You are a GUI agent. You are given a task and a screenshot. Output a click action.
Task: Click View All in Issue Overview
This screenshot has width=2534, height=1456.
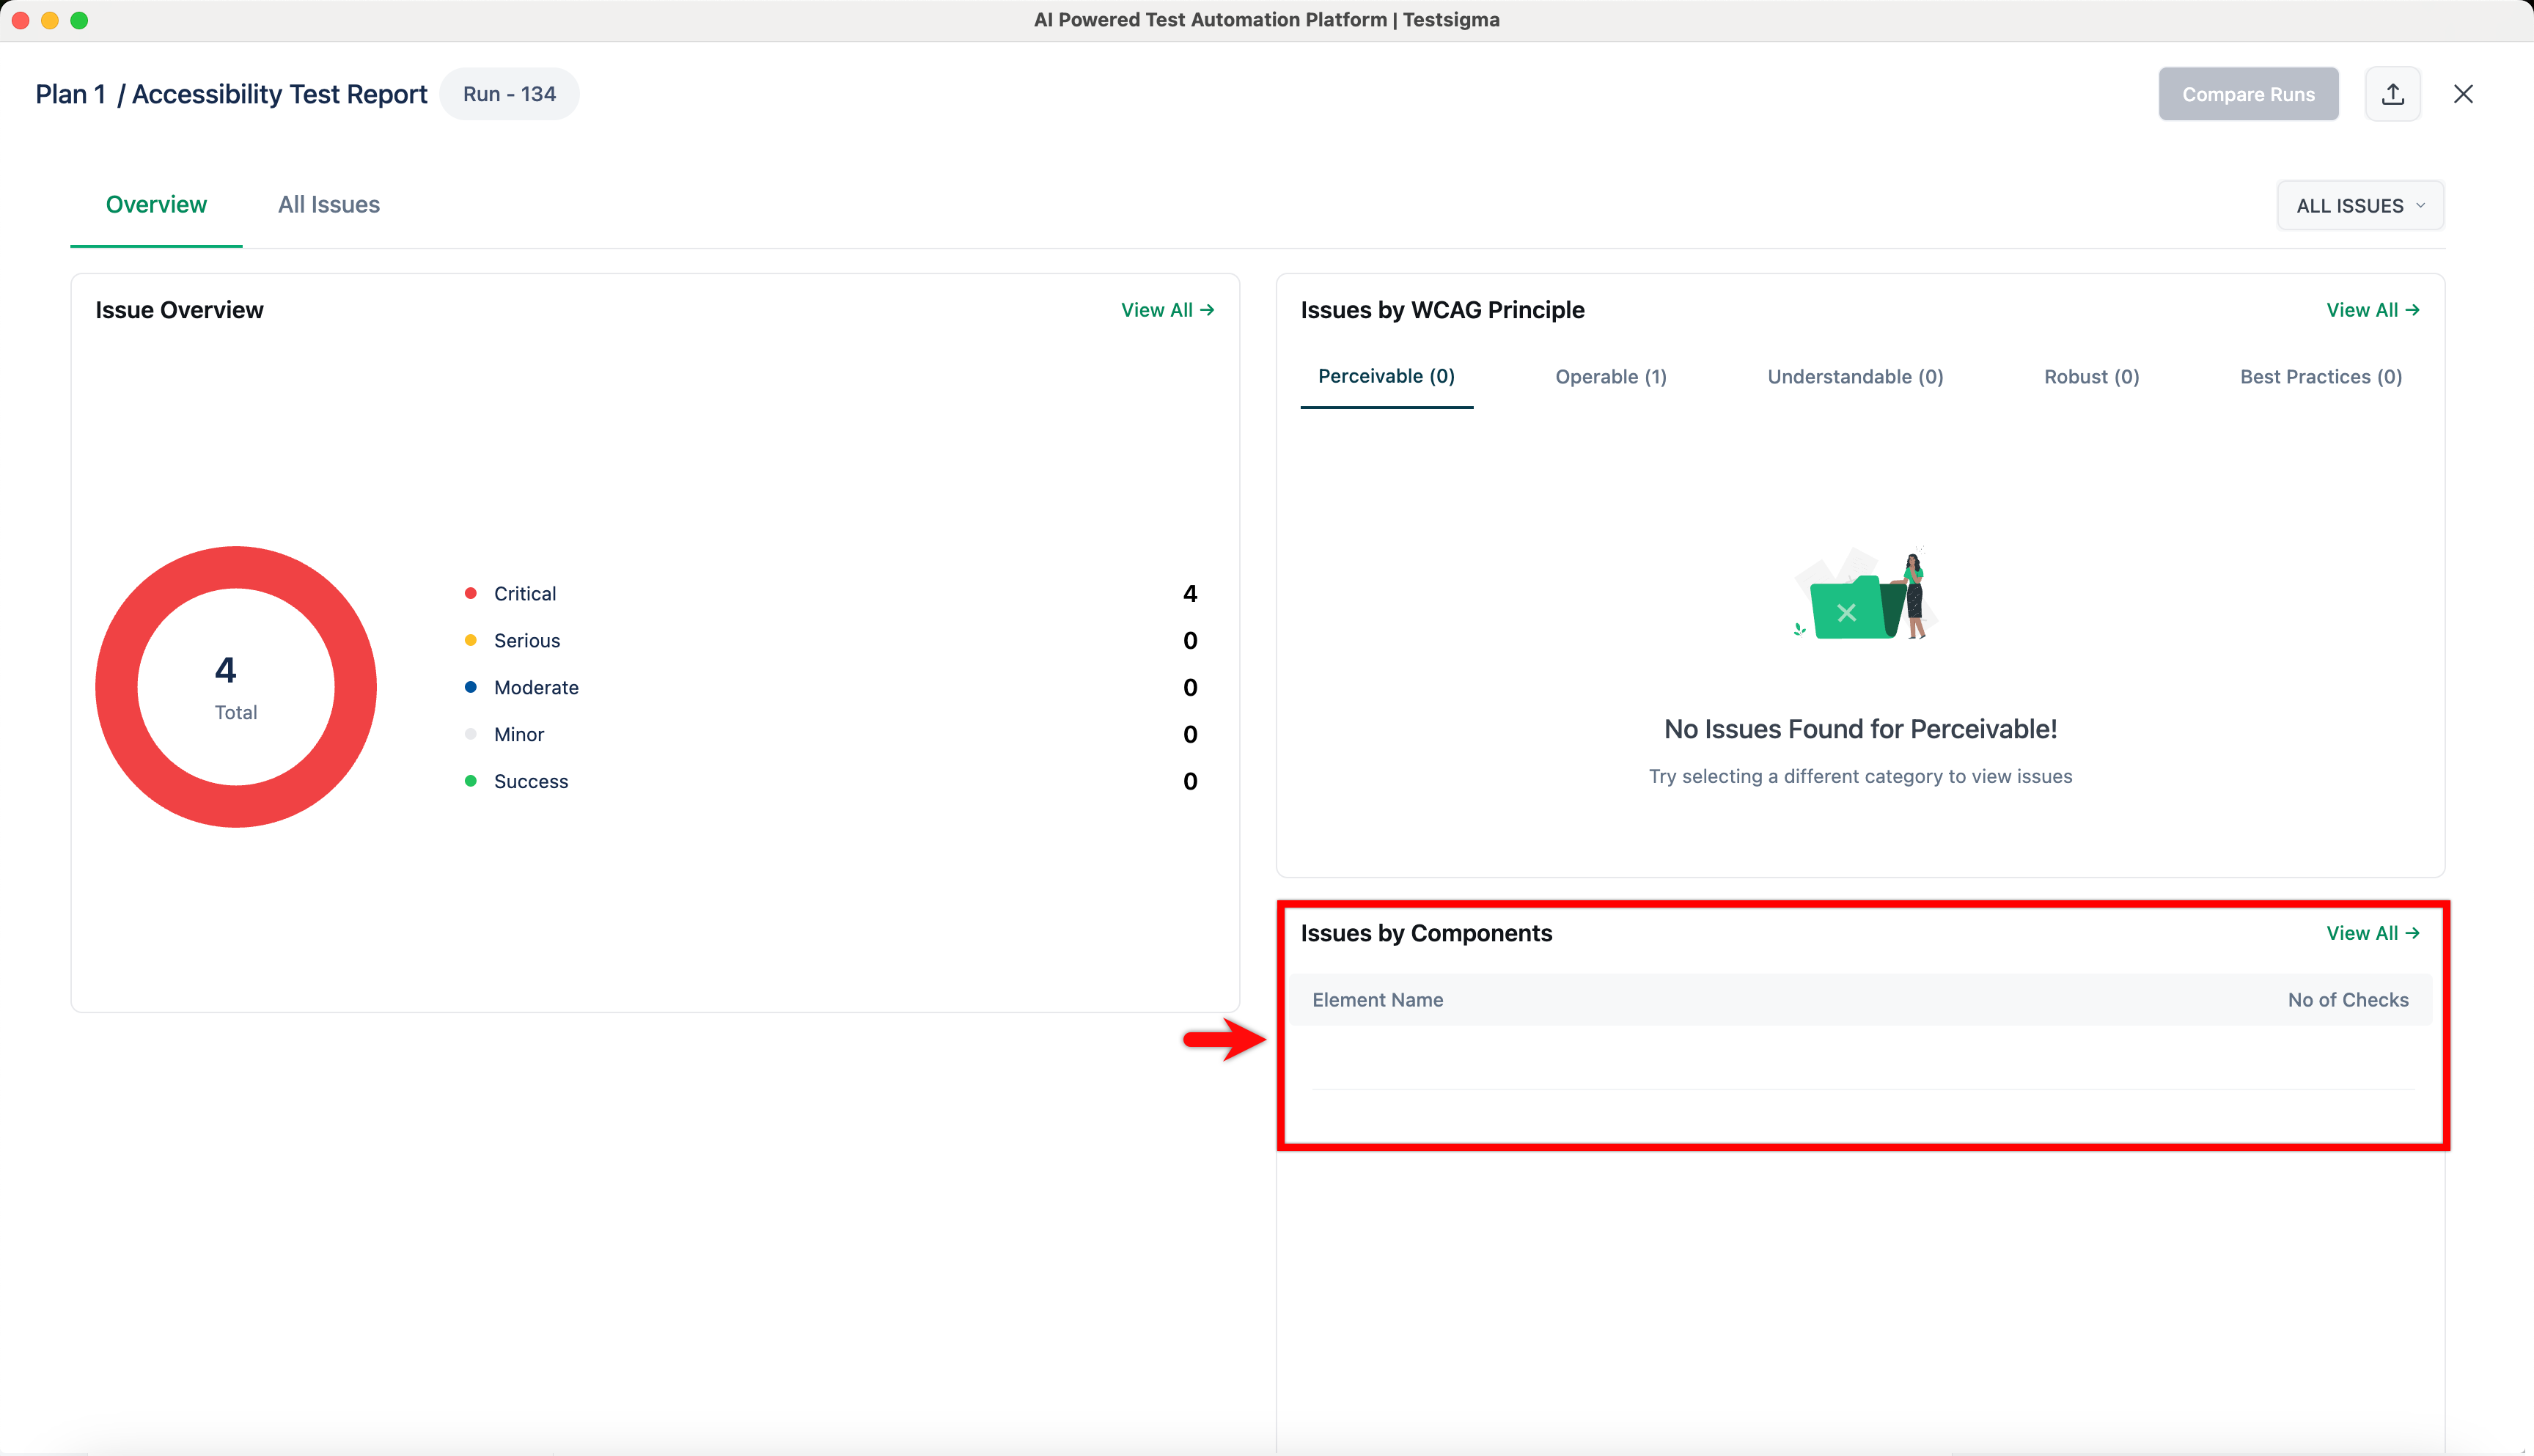1167,310
